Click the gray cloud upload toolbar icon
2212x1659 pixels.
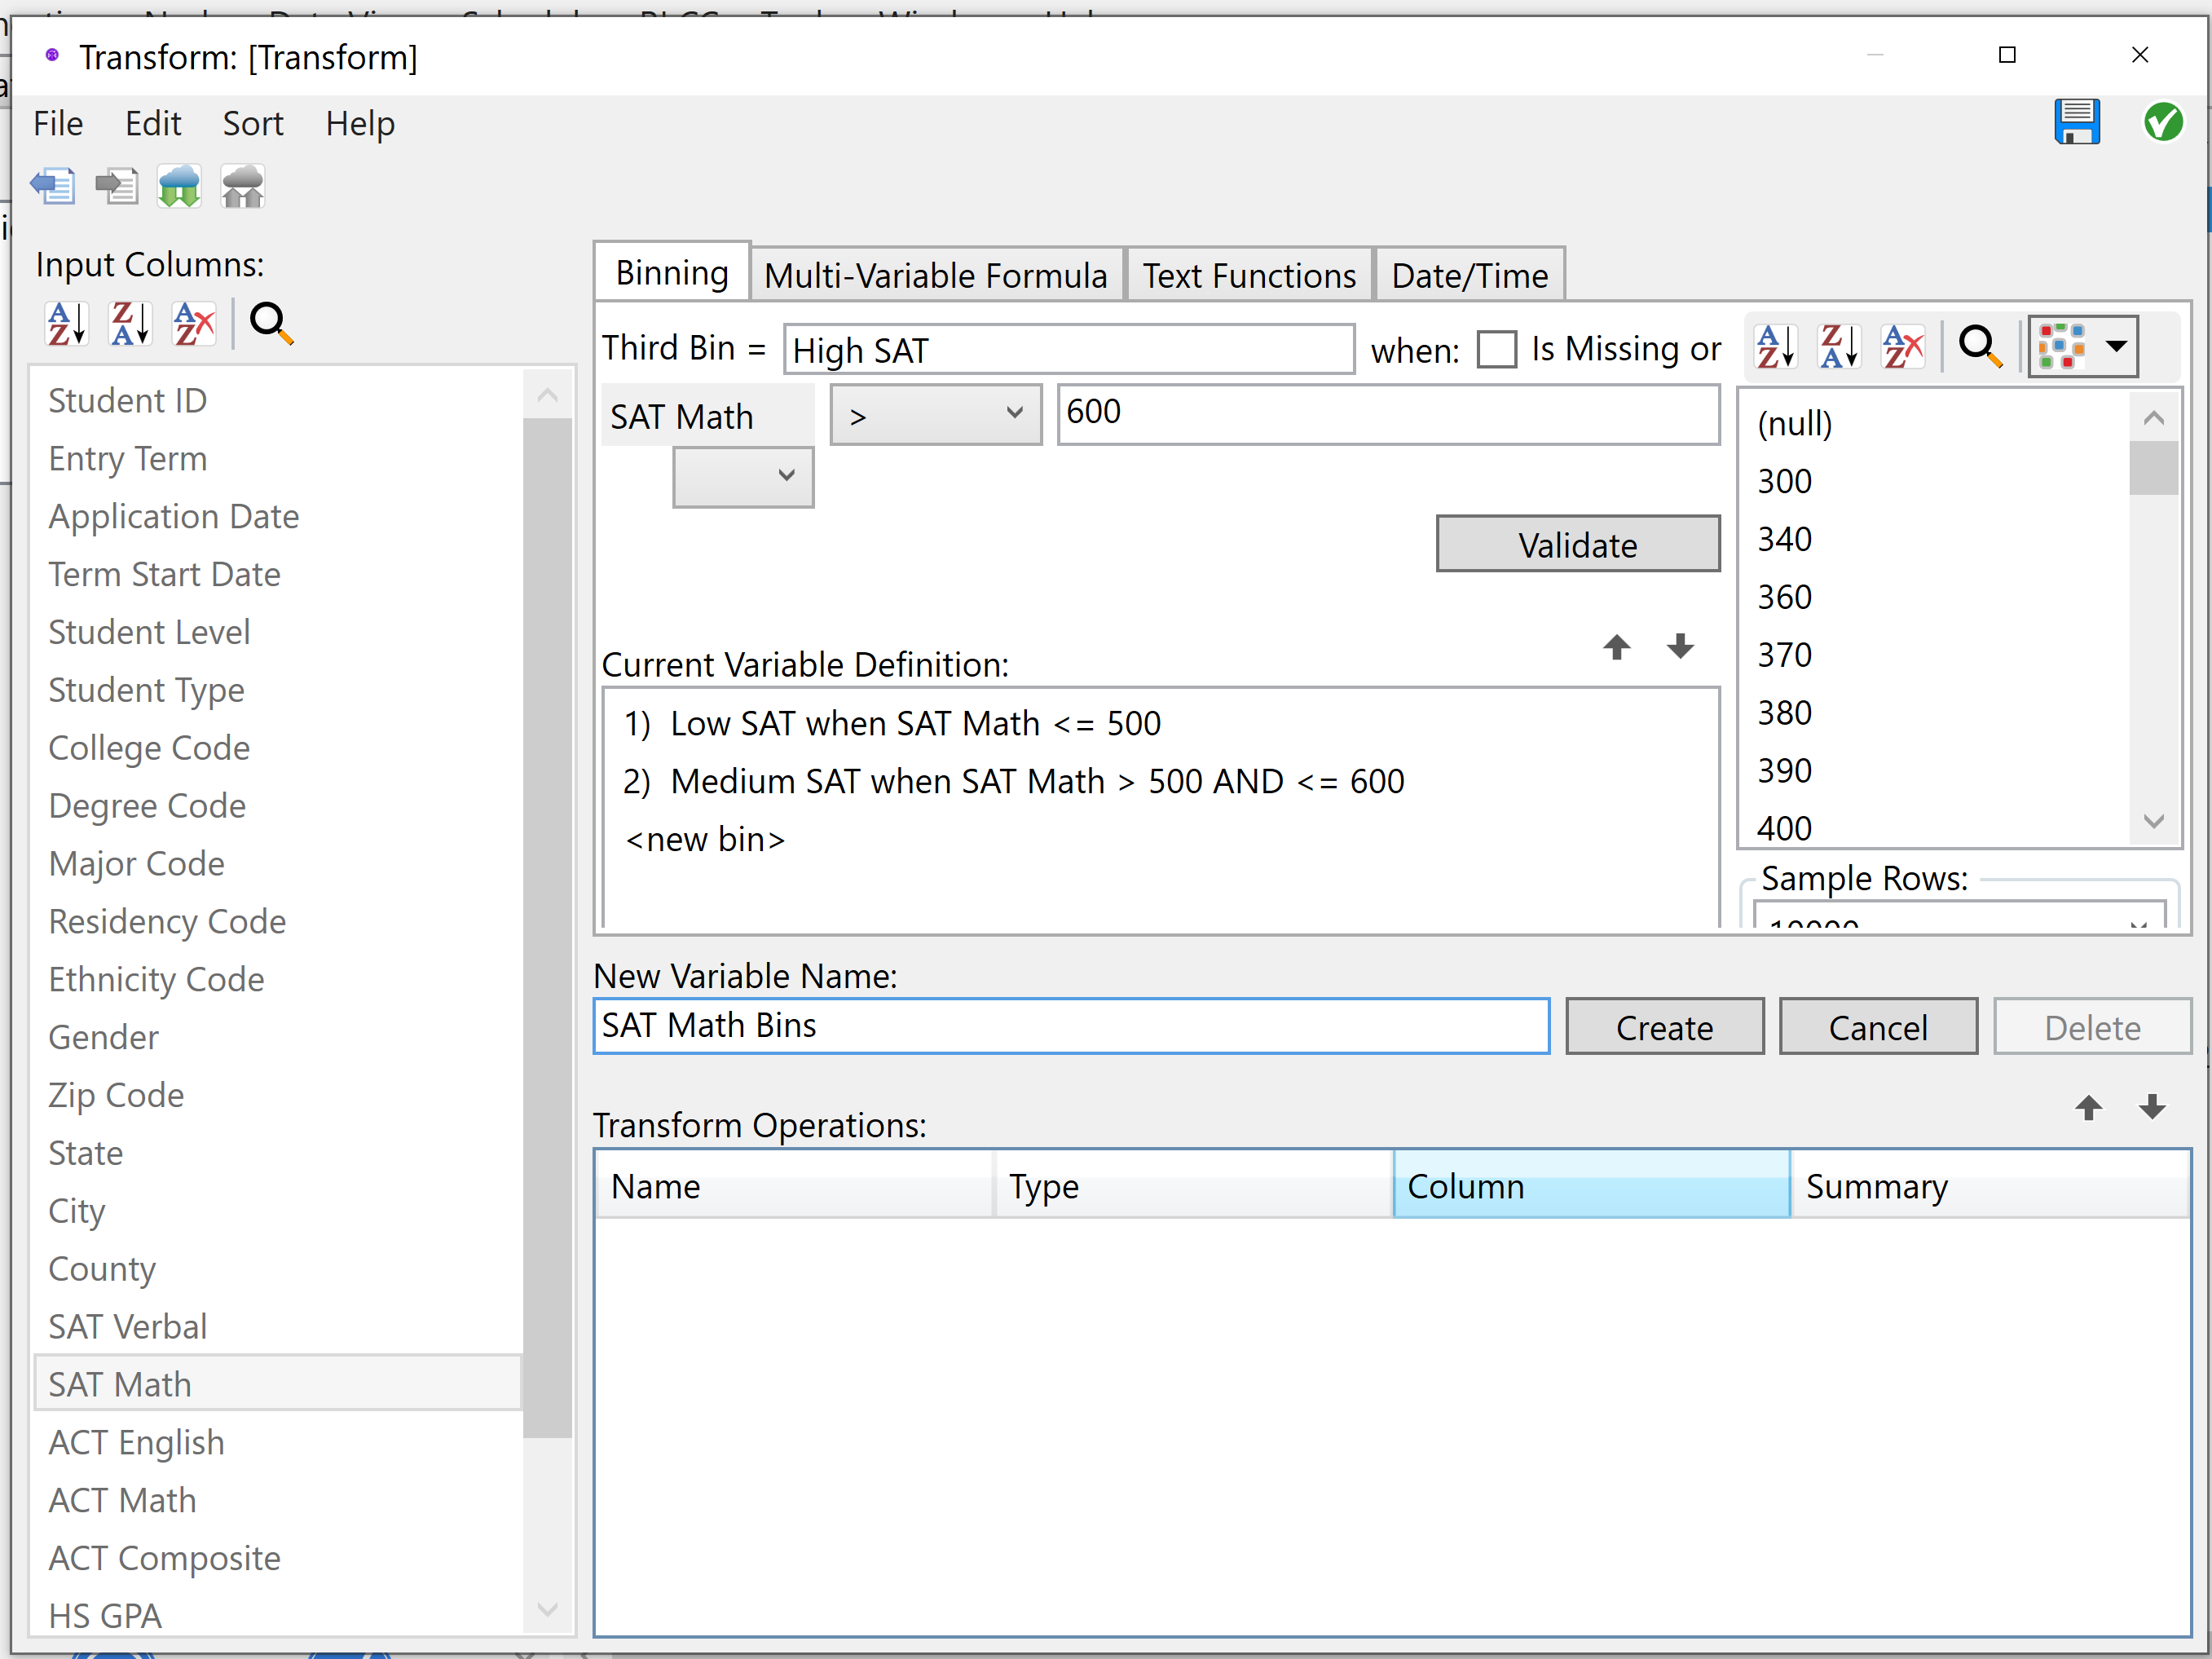click(243, 186)
